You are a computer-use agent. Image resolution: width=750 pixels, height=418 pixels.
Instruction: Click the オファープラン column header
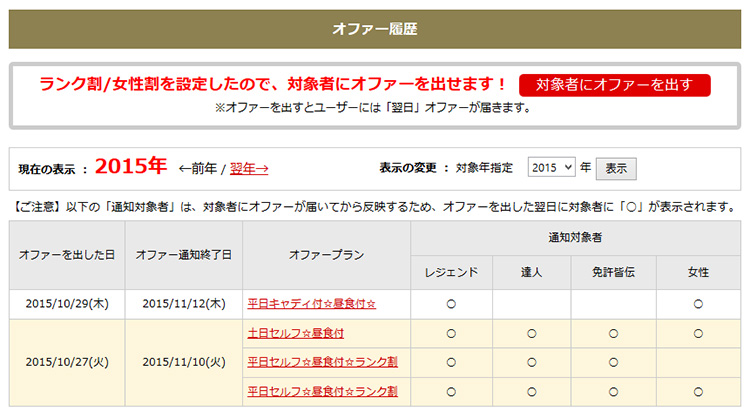[326, 255]
